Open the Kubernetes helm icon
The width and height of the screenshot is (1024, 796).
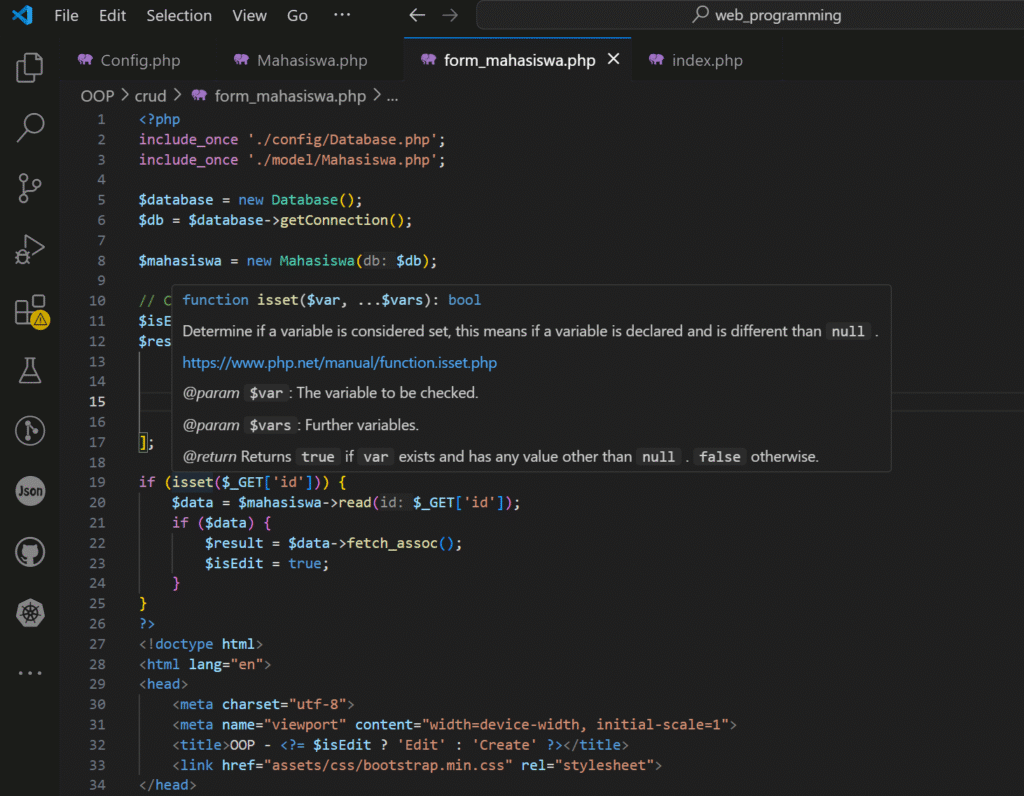click(30, 612)
